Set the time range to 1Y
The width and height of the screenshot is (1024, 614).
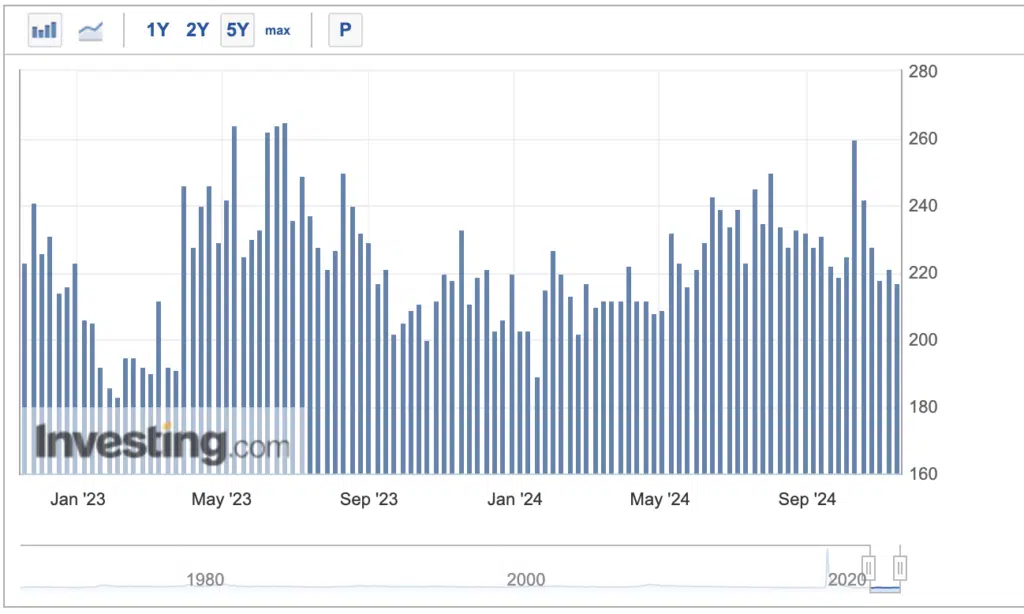[x=157, y=30]
